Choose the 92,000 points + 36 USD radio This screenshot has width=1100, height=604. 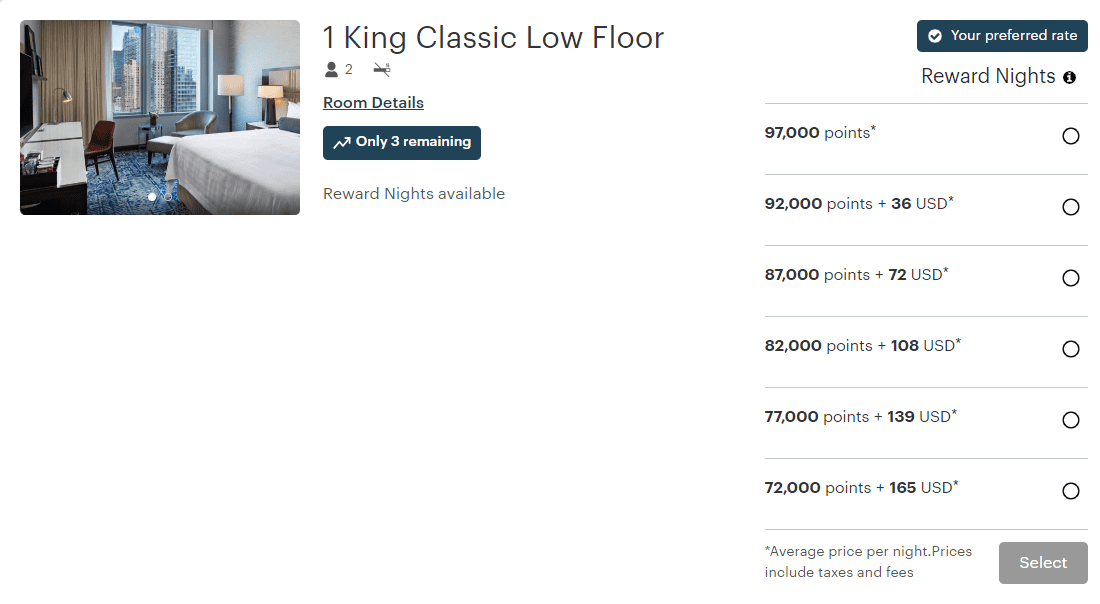click(x=1071, y=207)
